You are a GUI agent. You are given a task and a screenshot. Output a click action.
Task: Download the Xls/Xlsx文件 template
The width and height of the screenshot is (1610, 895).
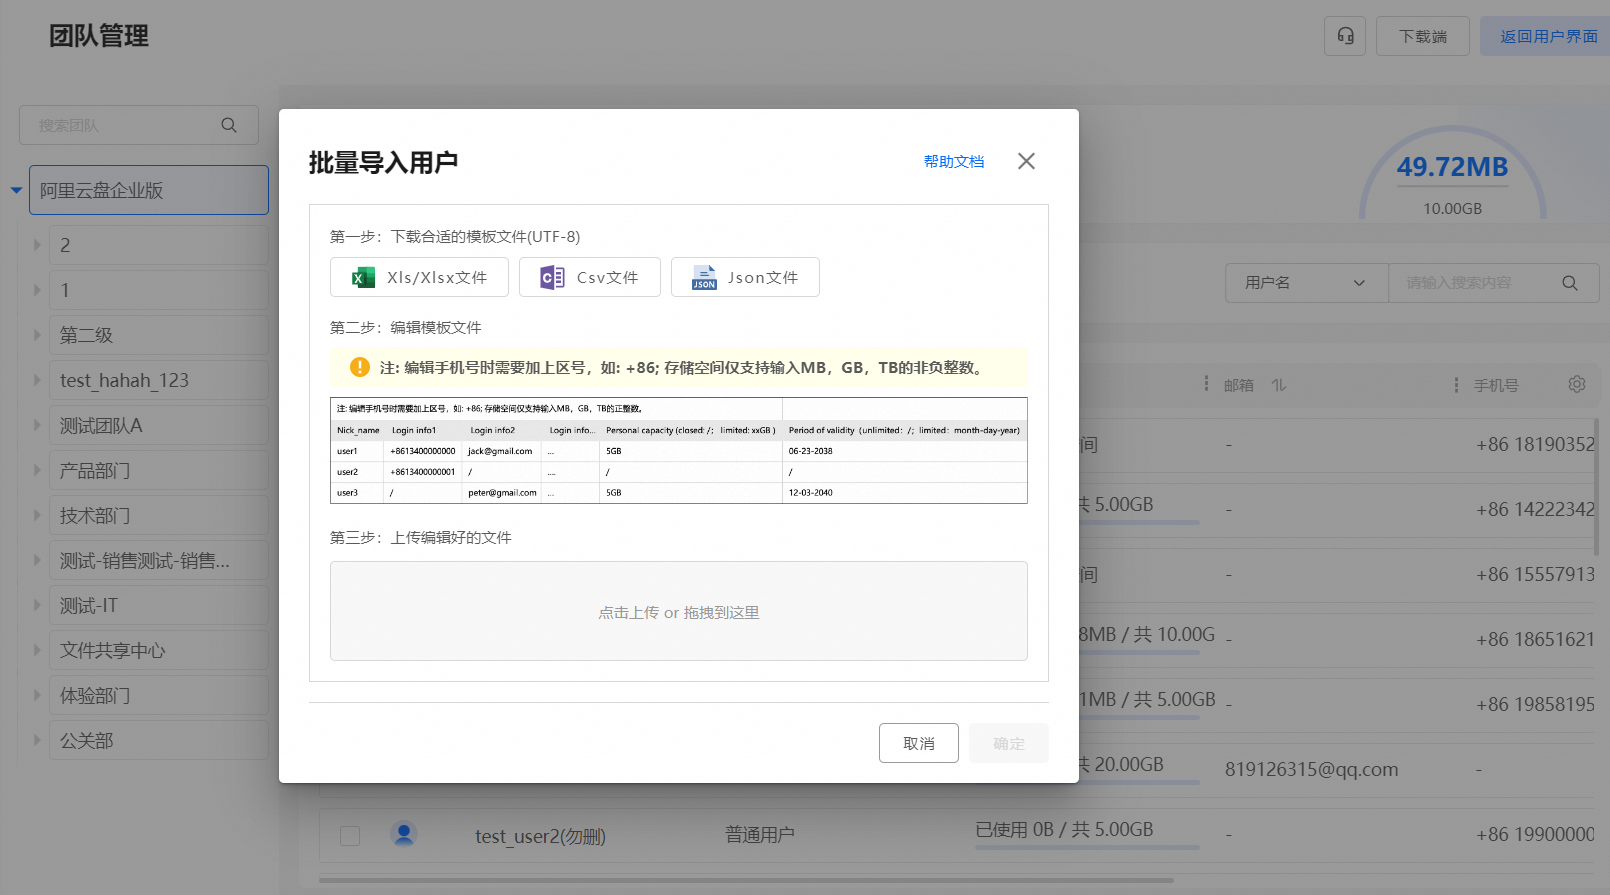click(x=419, y=277)
